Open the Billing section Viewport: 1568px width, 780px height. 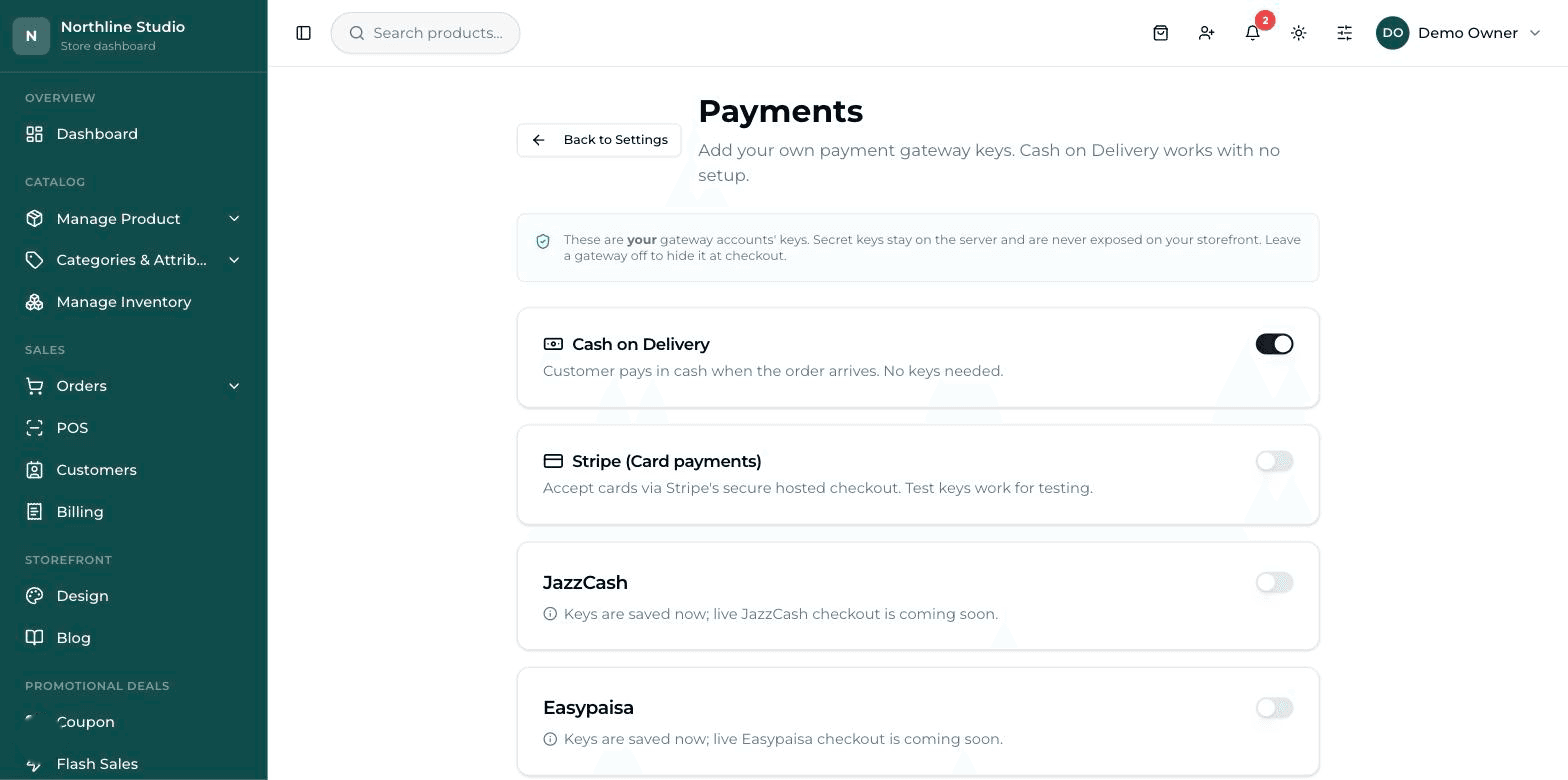pos(133,512)
